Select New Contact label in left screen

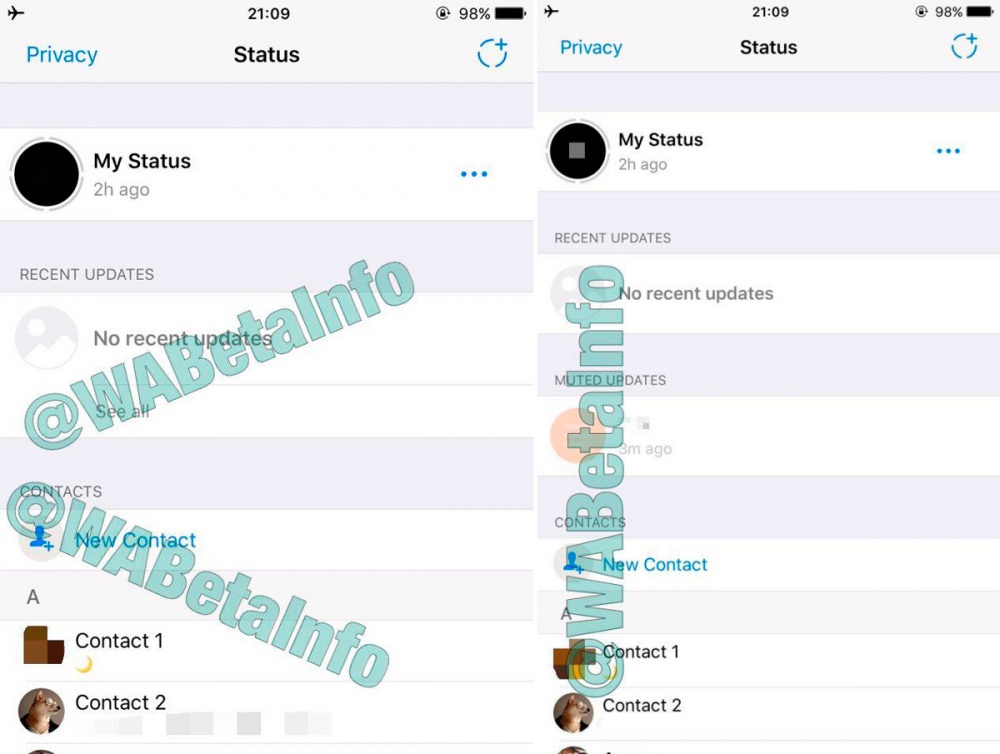click(x=136, y=540)
